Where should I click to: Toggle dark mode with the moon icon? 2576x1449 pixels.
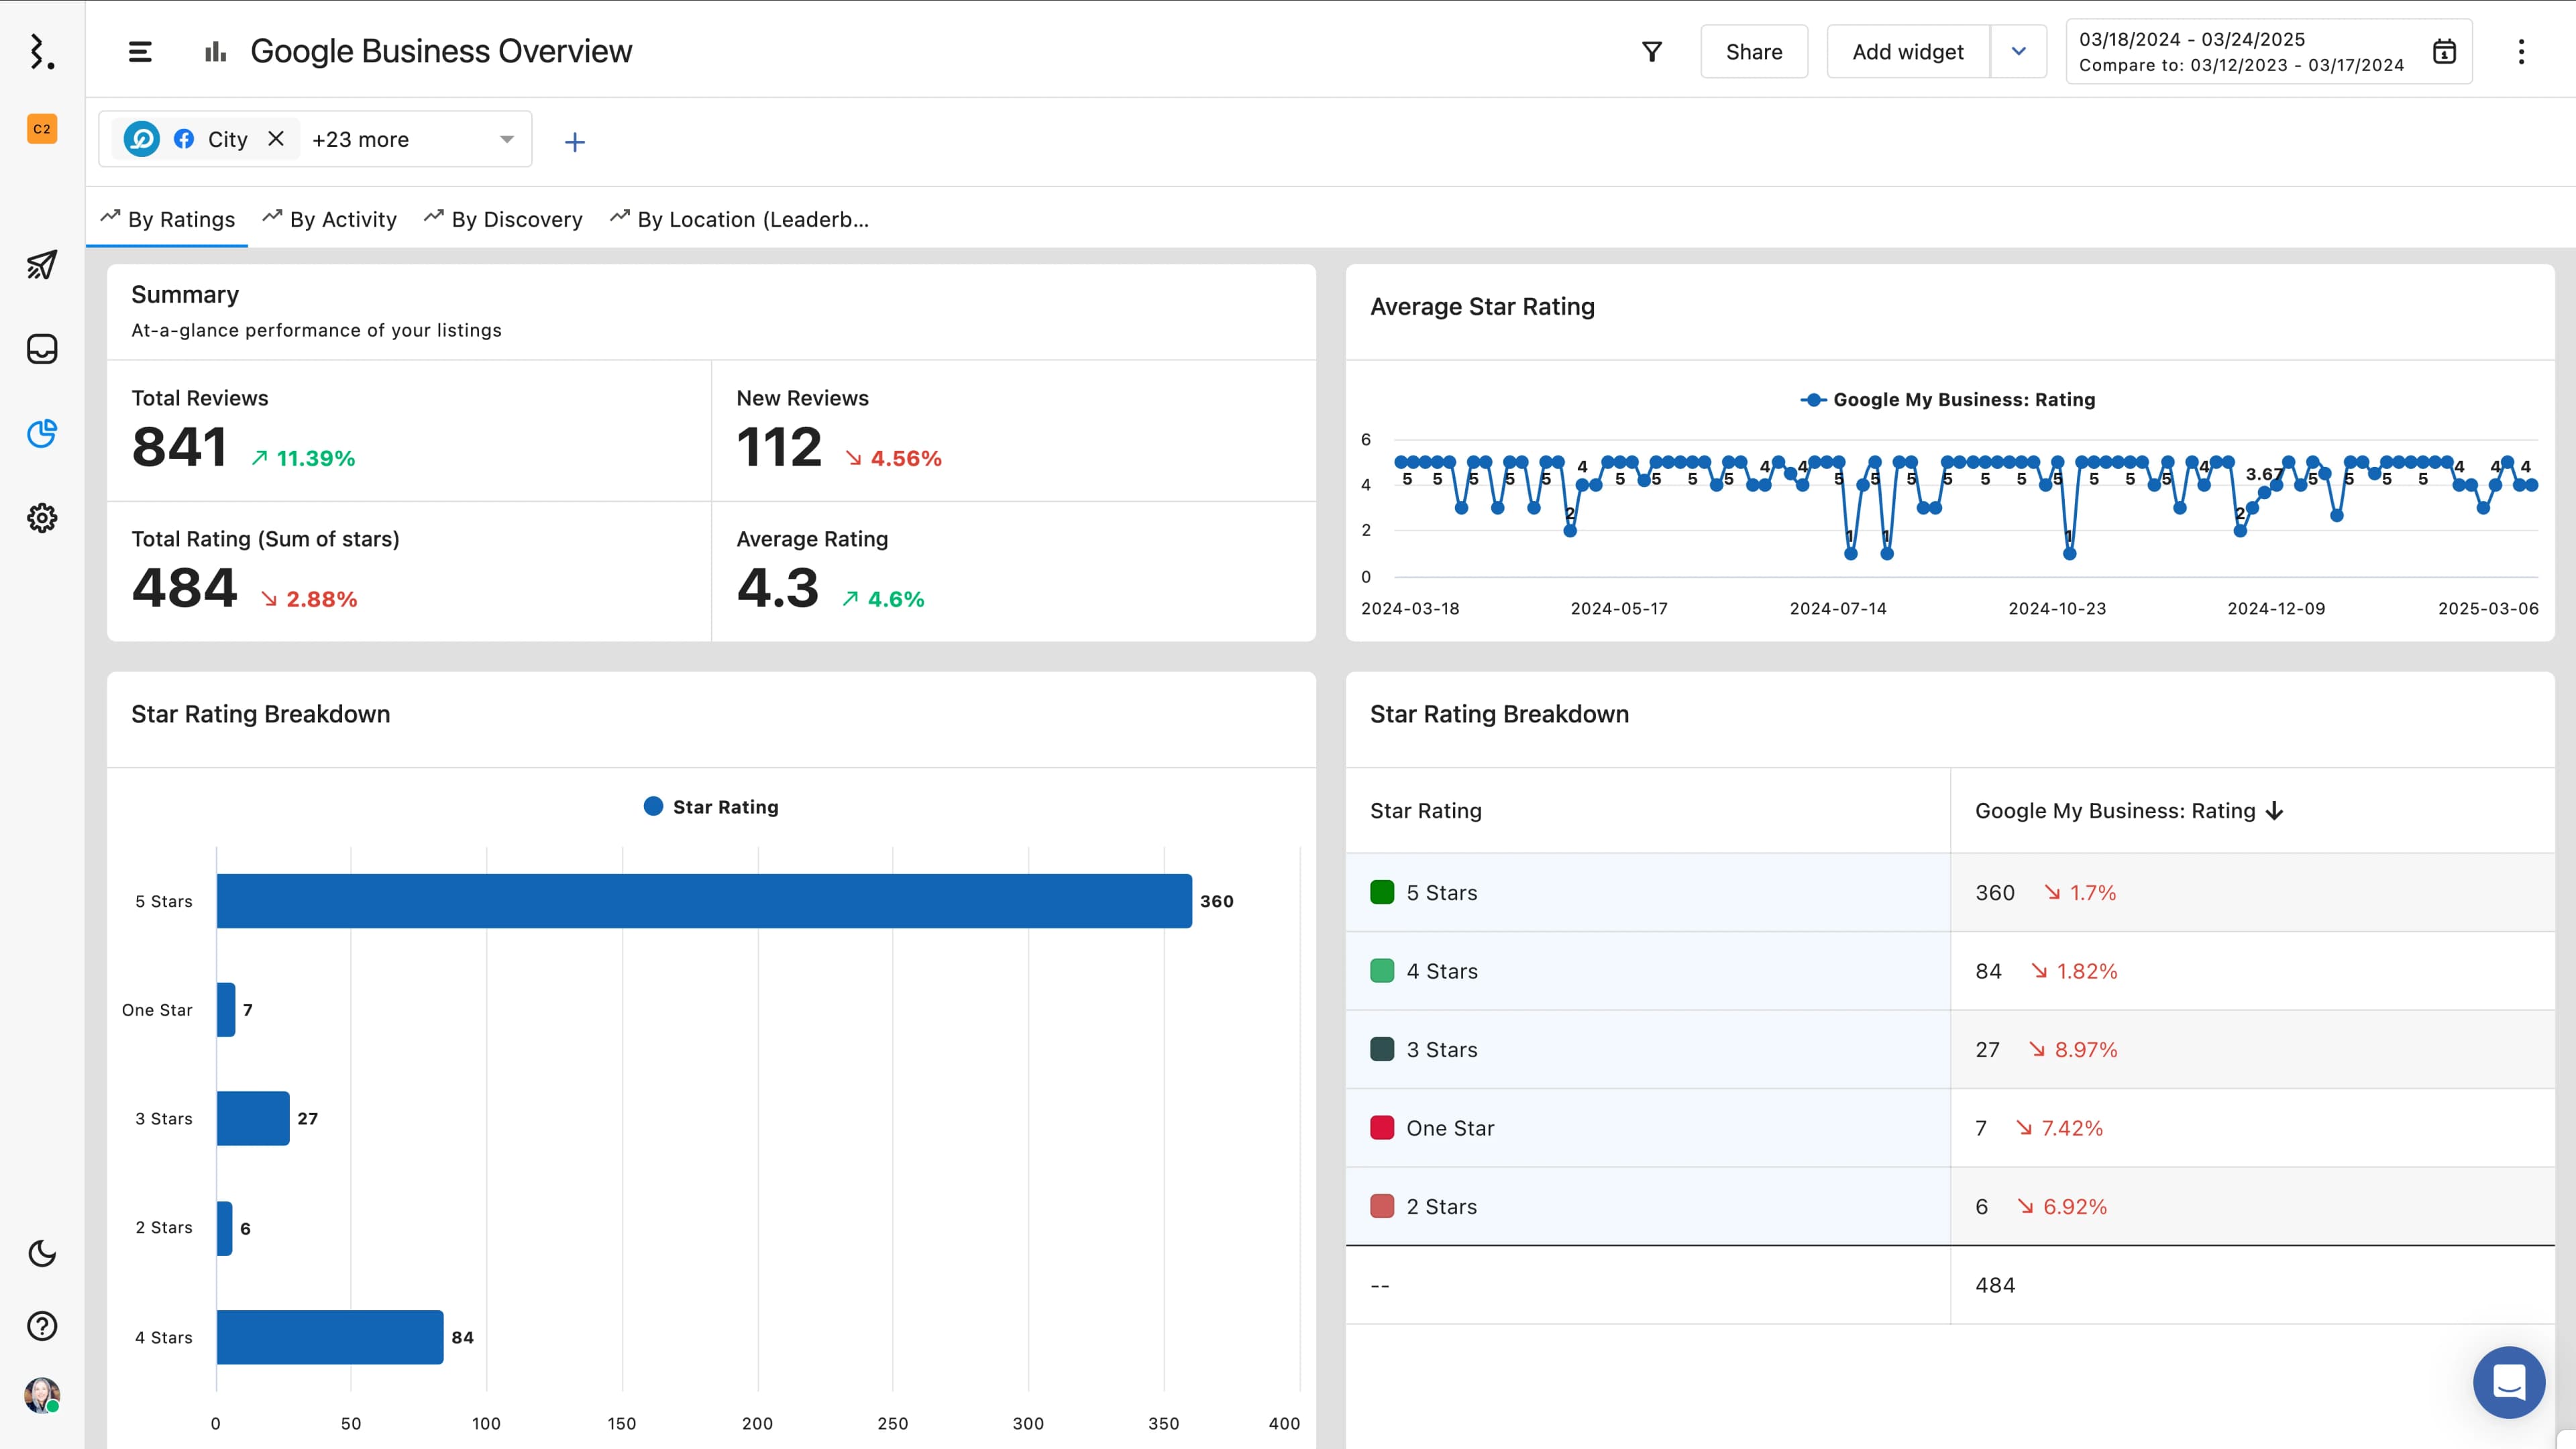pos(42,1254)
